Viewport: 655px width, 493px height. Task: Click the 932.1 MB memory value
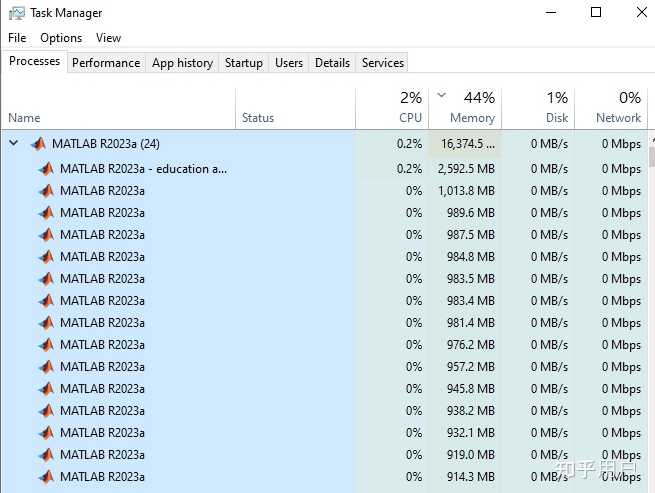[471, 432]
